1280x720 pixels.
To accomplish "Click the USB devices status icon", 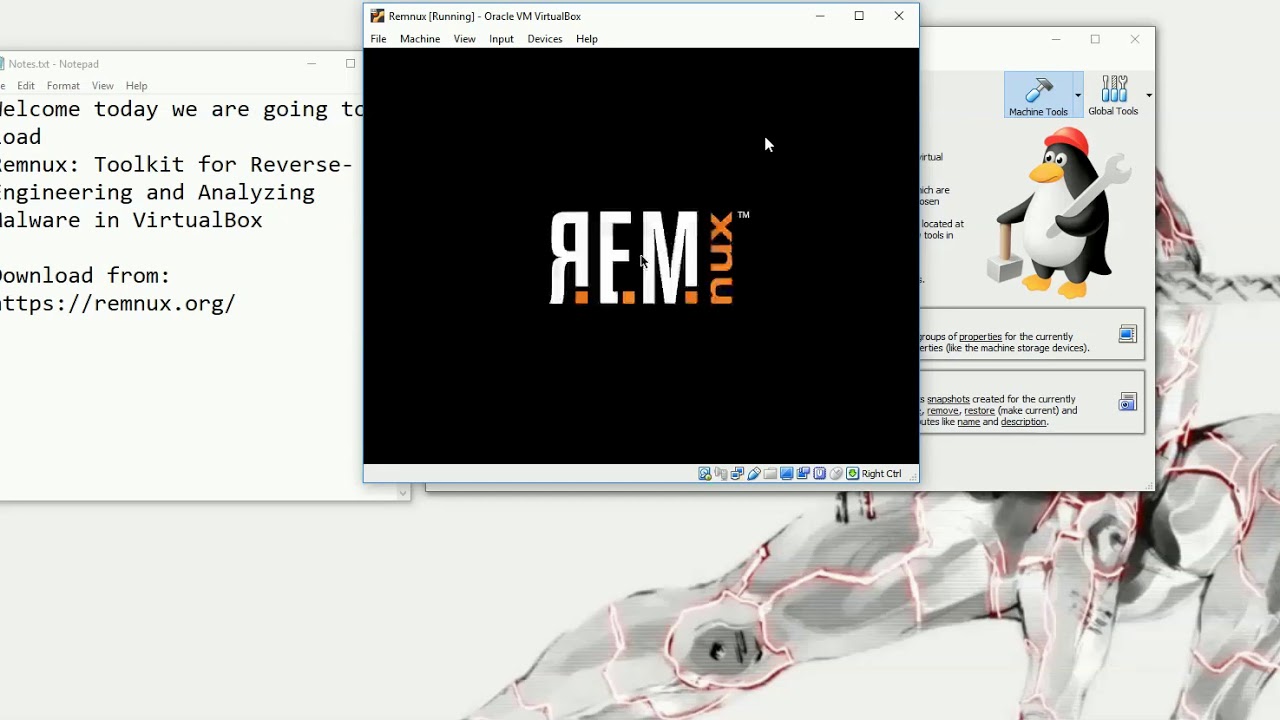I will (x=754, y=474).
